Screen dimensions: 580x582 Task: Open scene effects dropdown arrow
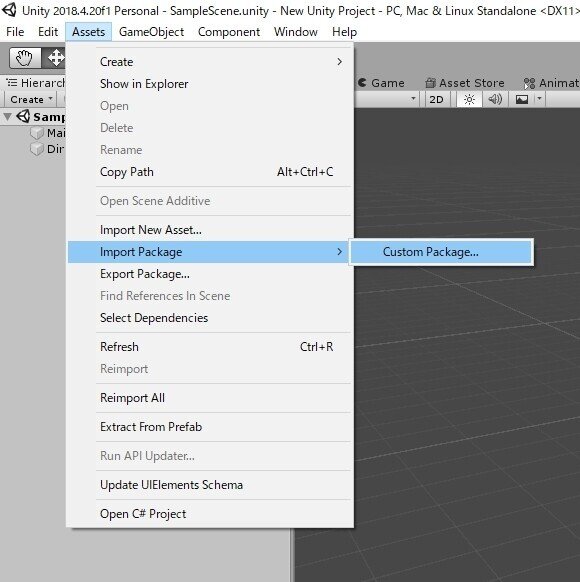(x=539, y=99)
